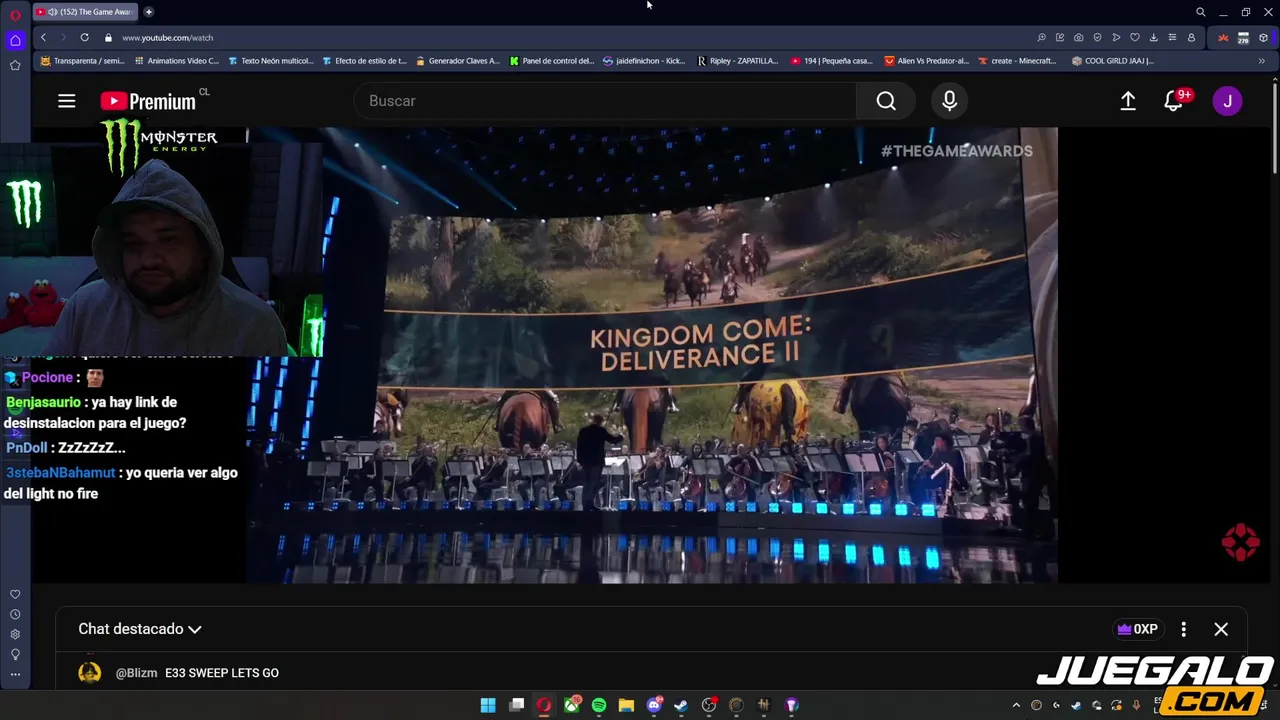Open Animations Video C... bookmark
The image size is (1280, 720).
pyautogui.click(x=176, y=61)
